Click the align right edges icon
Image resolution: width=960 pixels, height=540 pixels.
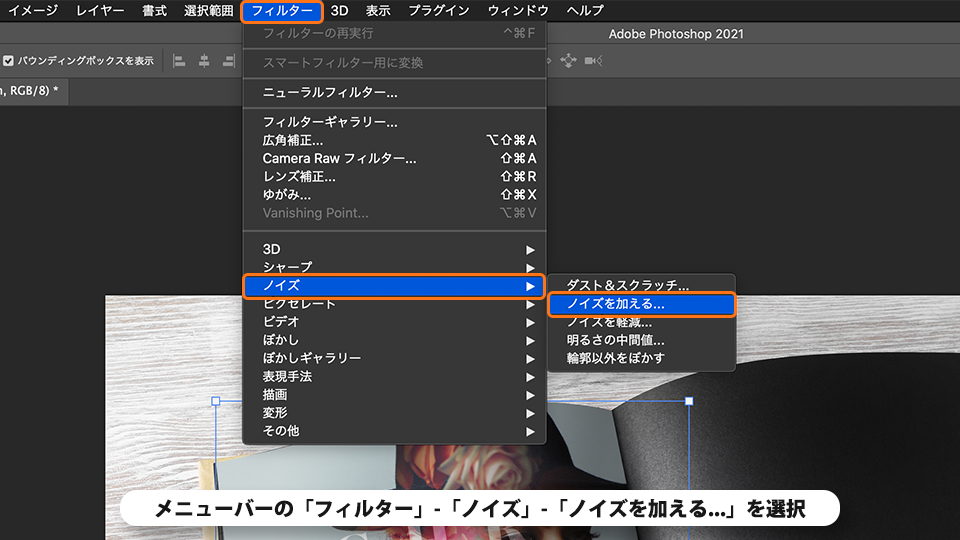coord(228,61)
